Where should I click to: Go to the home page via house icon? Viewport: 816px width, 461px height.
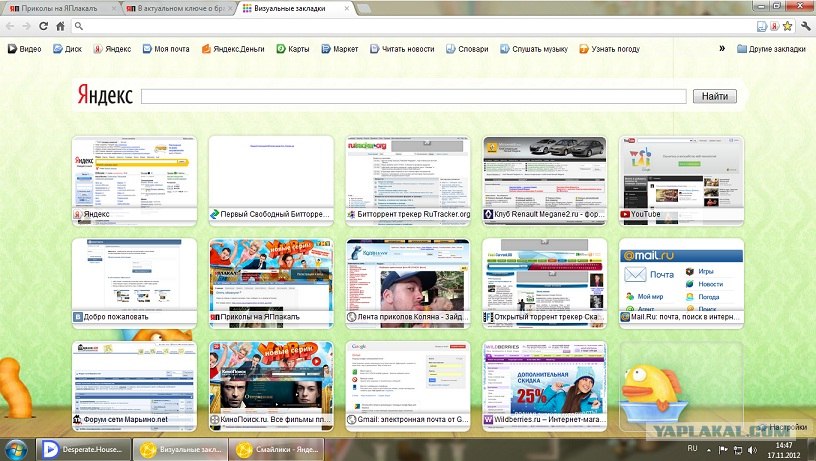coord(59,26)
